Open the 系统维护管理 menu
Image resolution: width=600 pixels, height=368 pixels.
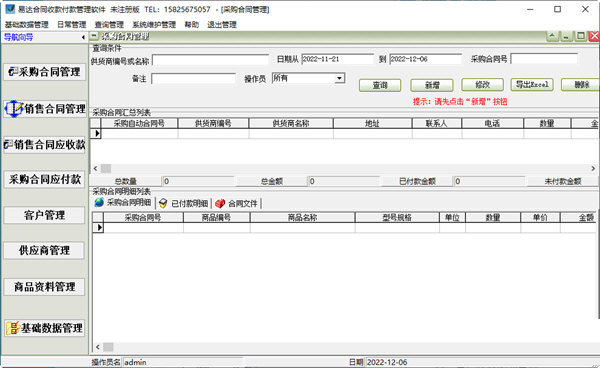(x=154, y=24)
